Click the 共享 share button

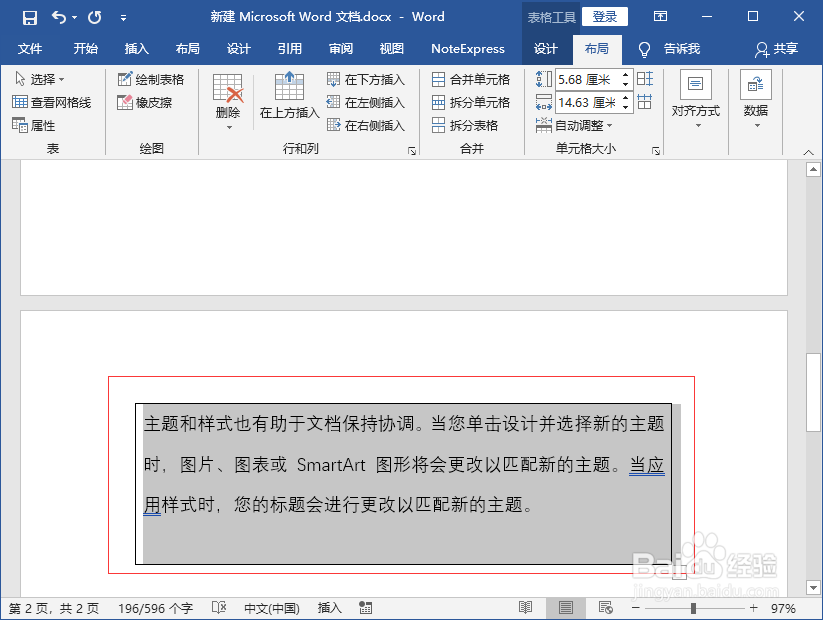coord(777,49)
